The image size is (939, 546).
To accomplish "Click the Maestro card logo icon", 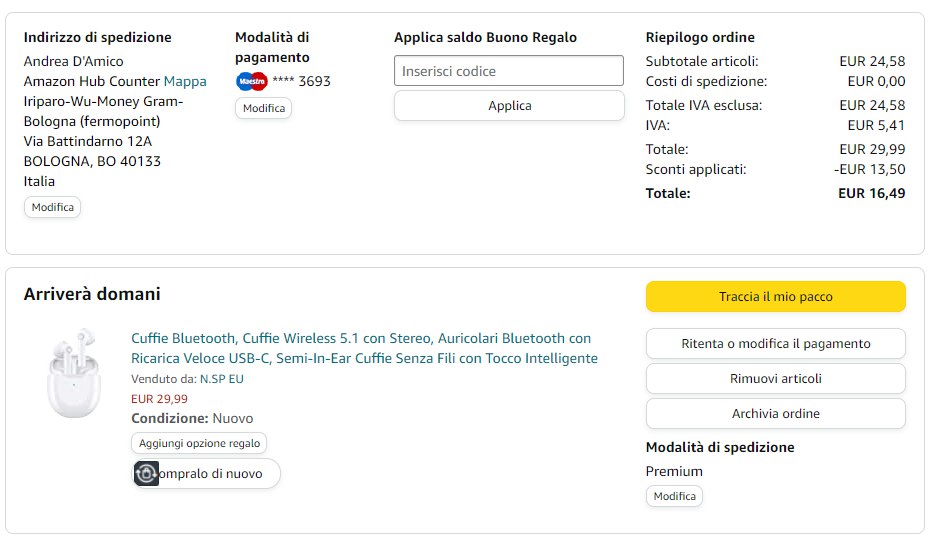I will pyautogui.click(x=252, y=81).
